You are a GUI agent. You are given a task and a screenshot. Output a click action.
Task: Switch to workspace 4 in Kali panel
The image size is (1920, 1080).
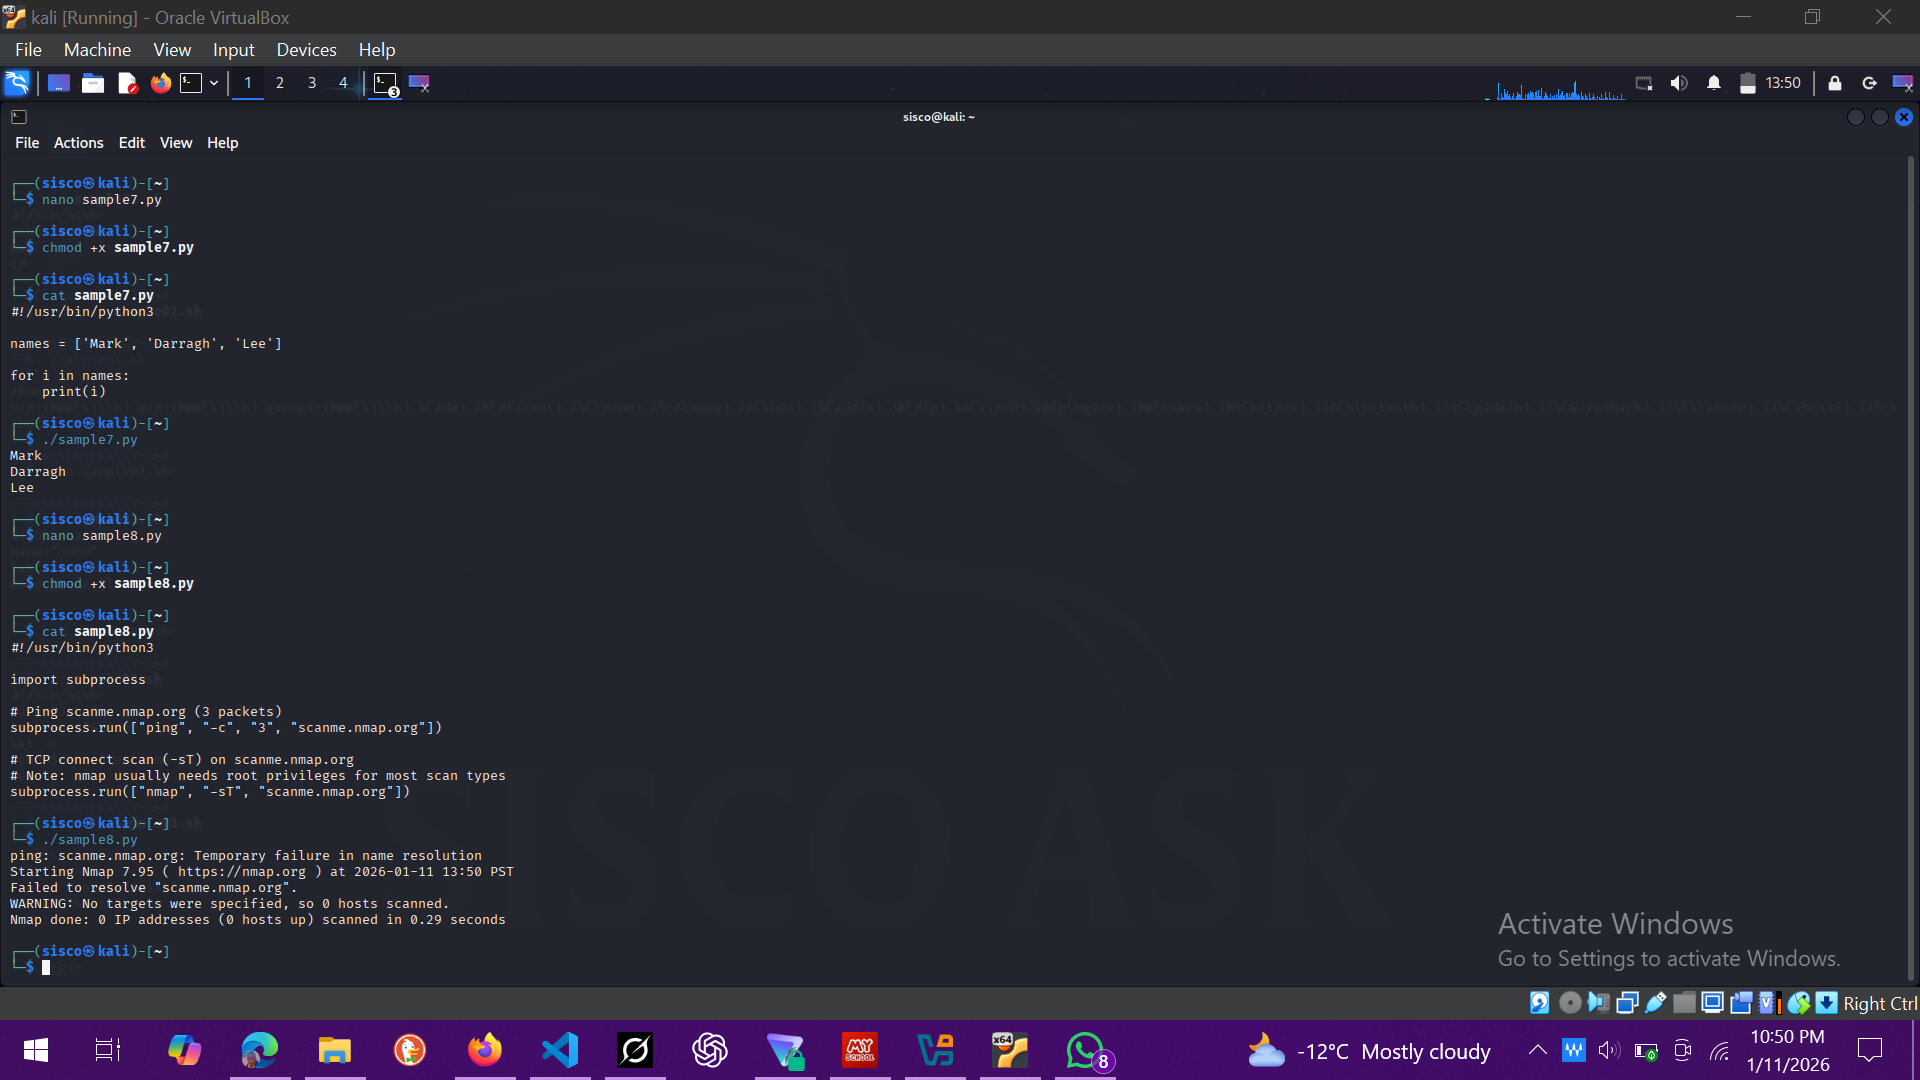point(343,83)
